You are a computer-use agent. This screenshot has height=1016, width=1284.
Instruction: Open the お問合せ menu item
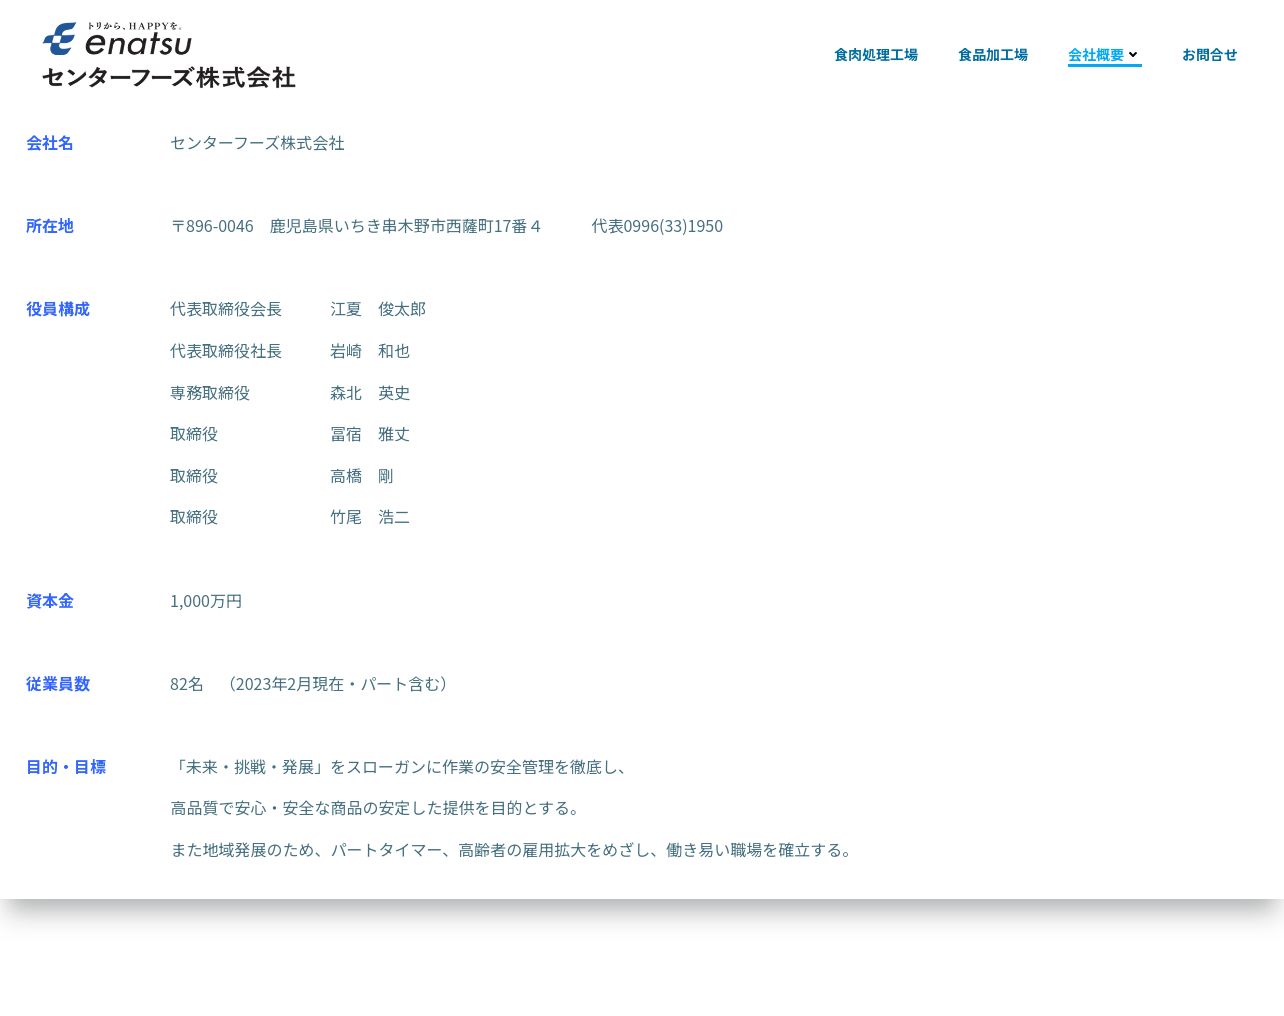coord(1210,55)
